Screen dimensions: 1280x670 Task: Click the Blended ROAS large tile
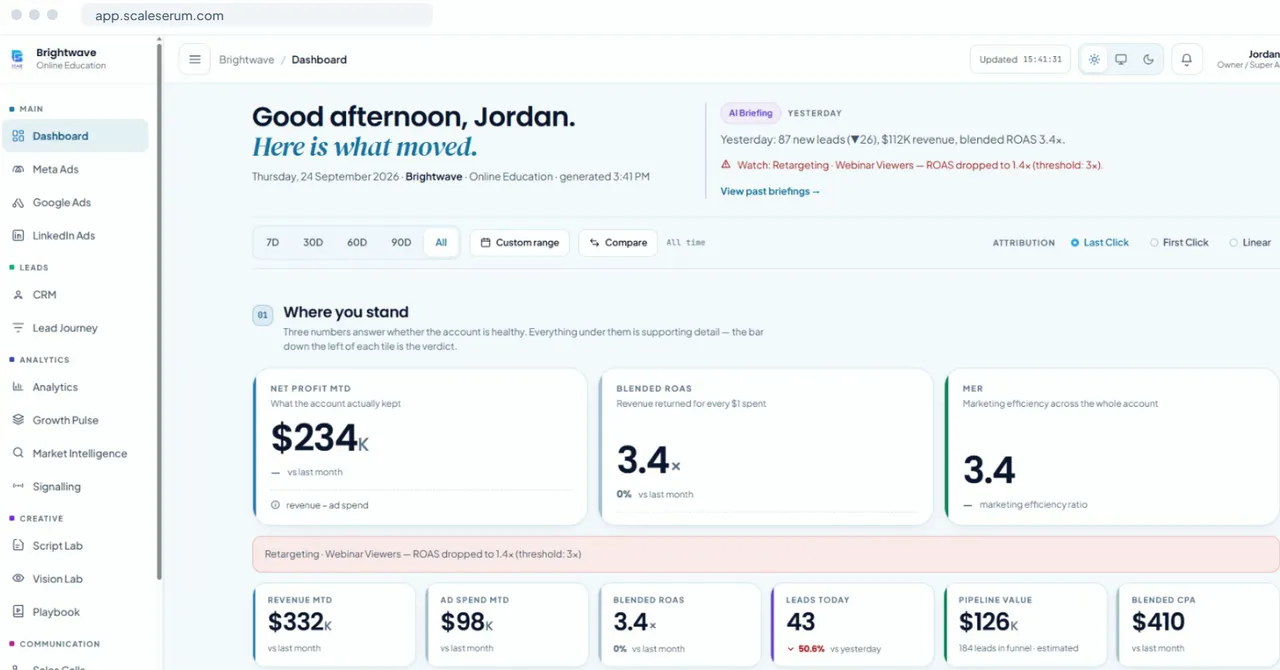tap(766, 446)
